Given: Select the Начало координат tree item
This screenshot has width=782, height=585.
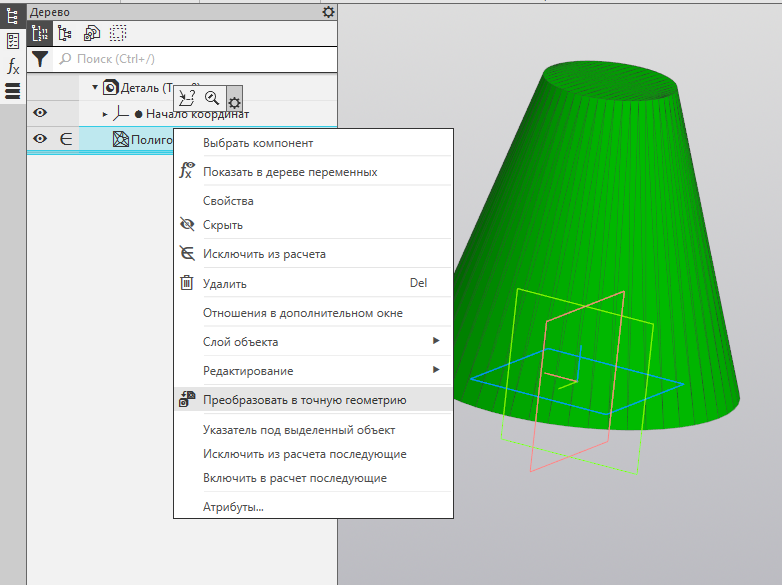Looking at the screenshot, I should coord(197,114).
